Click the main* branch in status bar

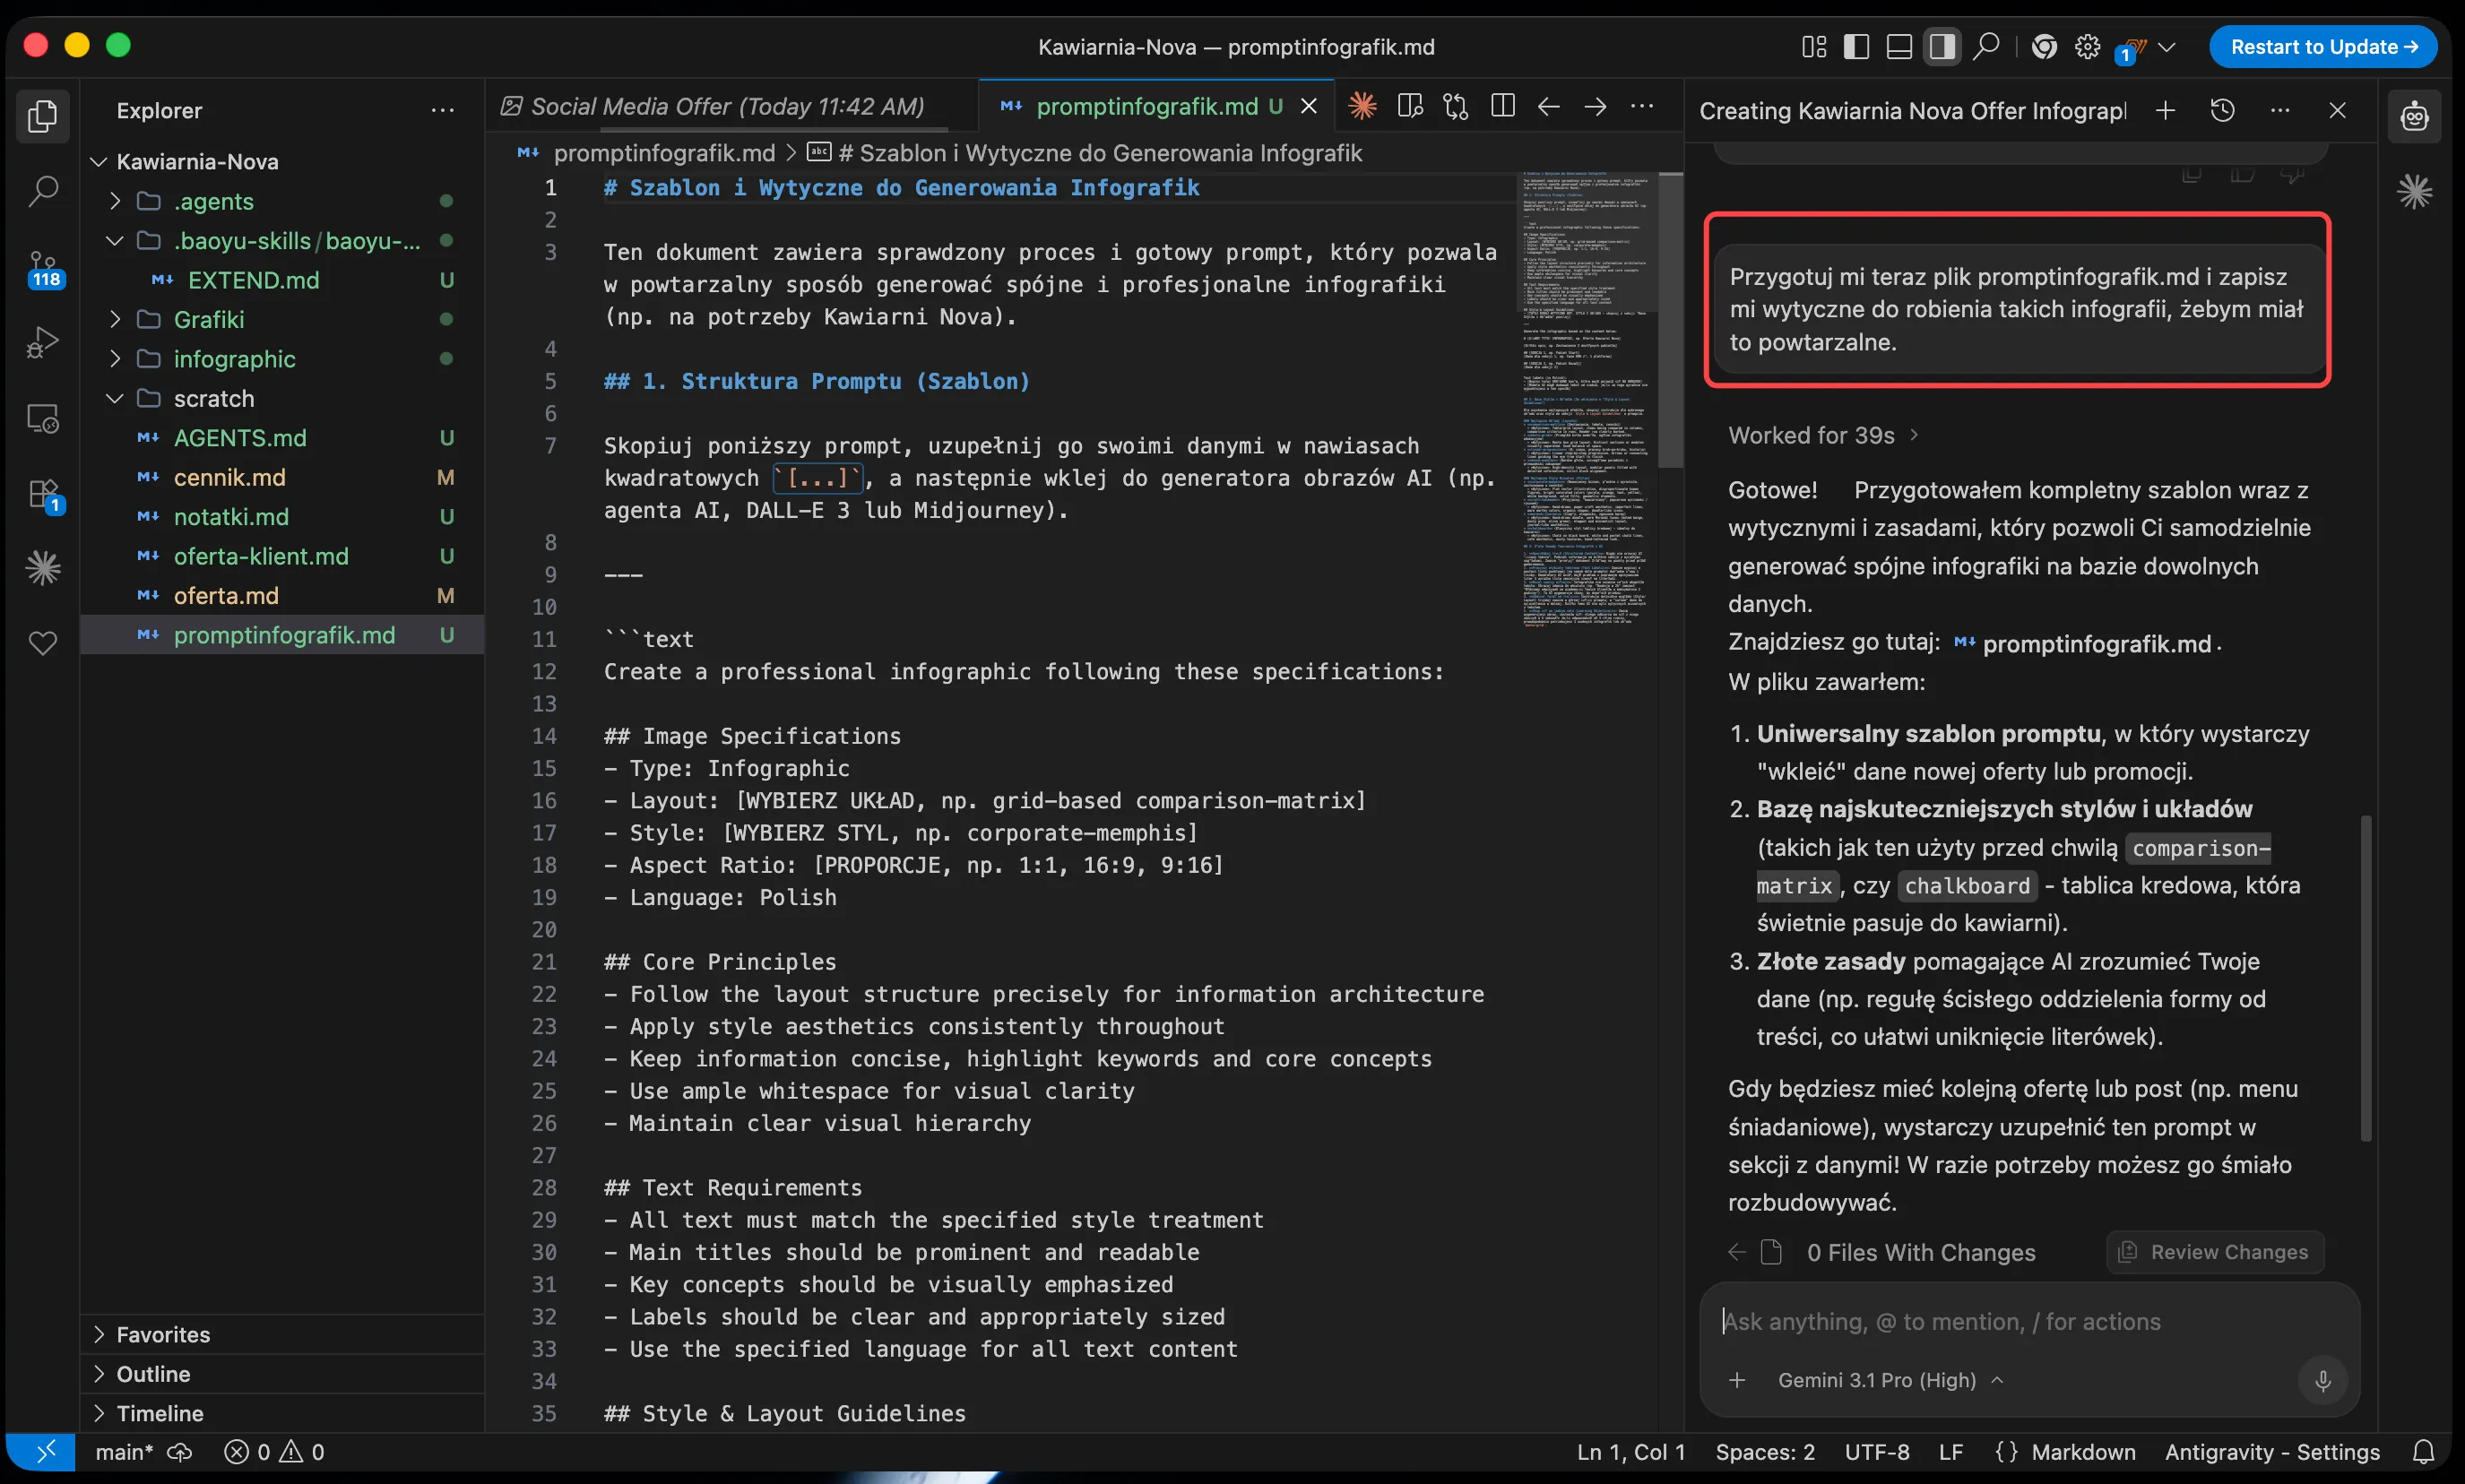pyautogui.click(x=124, y=1452)
